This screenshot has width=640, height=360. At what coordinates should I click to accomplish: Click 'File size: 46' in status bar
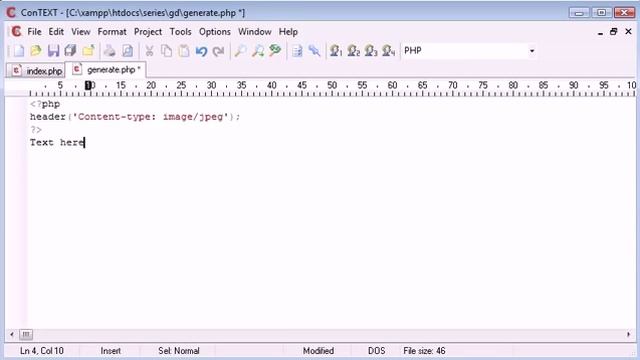click(x=424, y=351)
